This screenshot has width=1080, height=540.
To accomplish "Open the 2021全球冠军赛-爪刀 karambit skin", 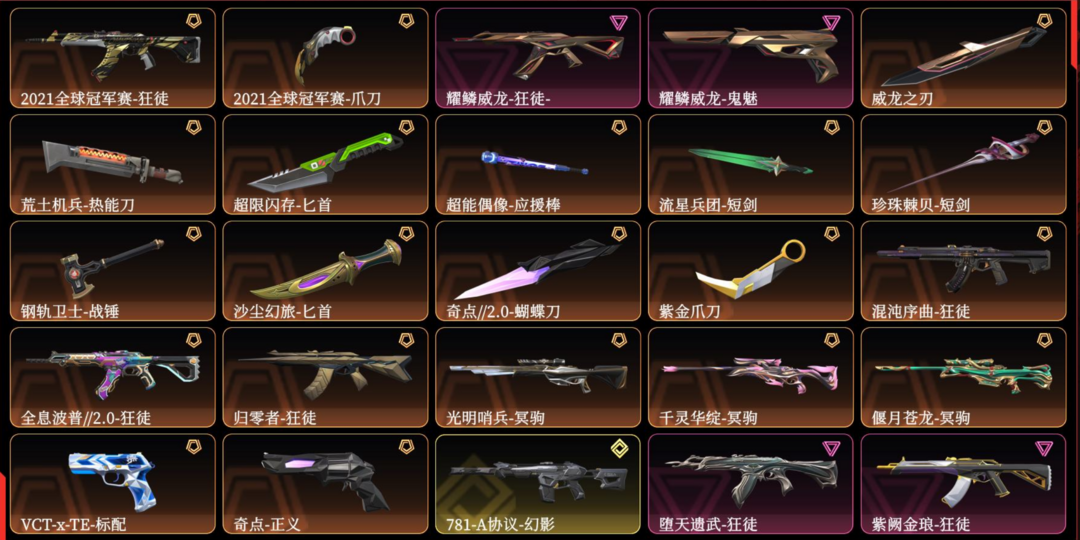I will [325, 58].
